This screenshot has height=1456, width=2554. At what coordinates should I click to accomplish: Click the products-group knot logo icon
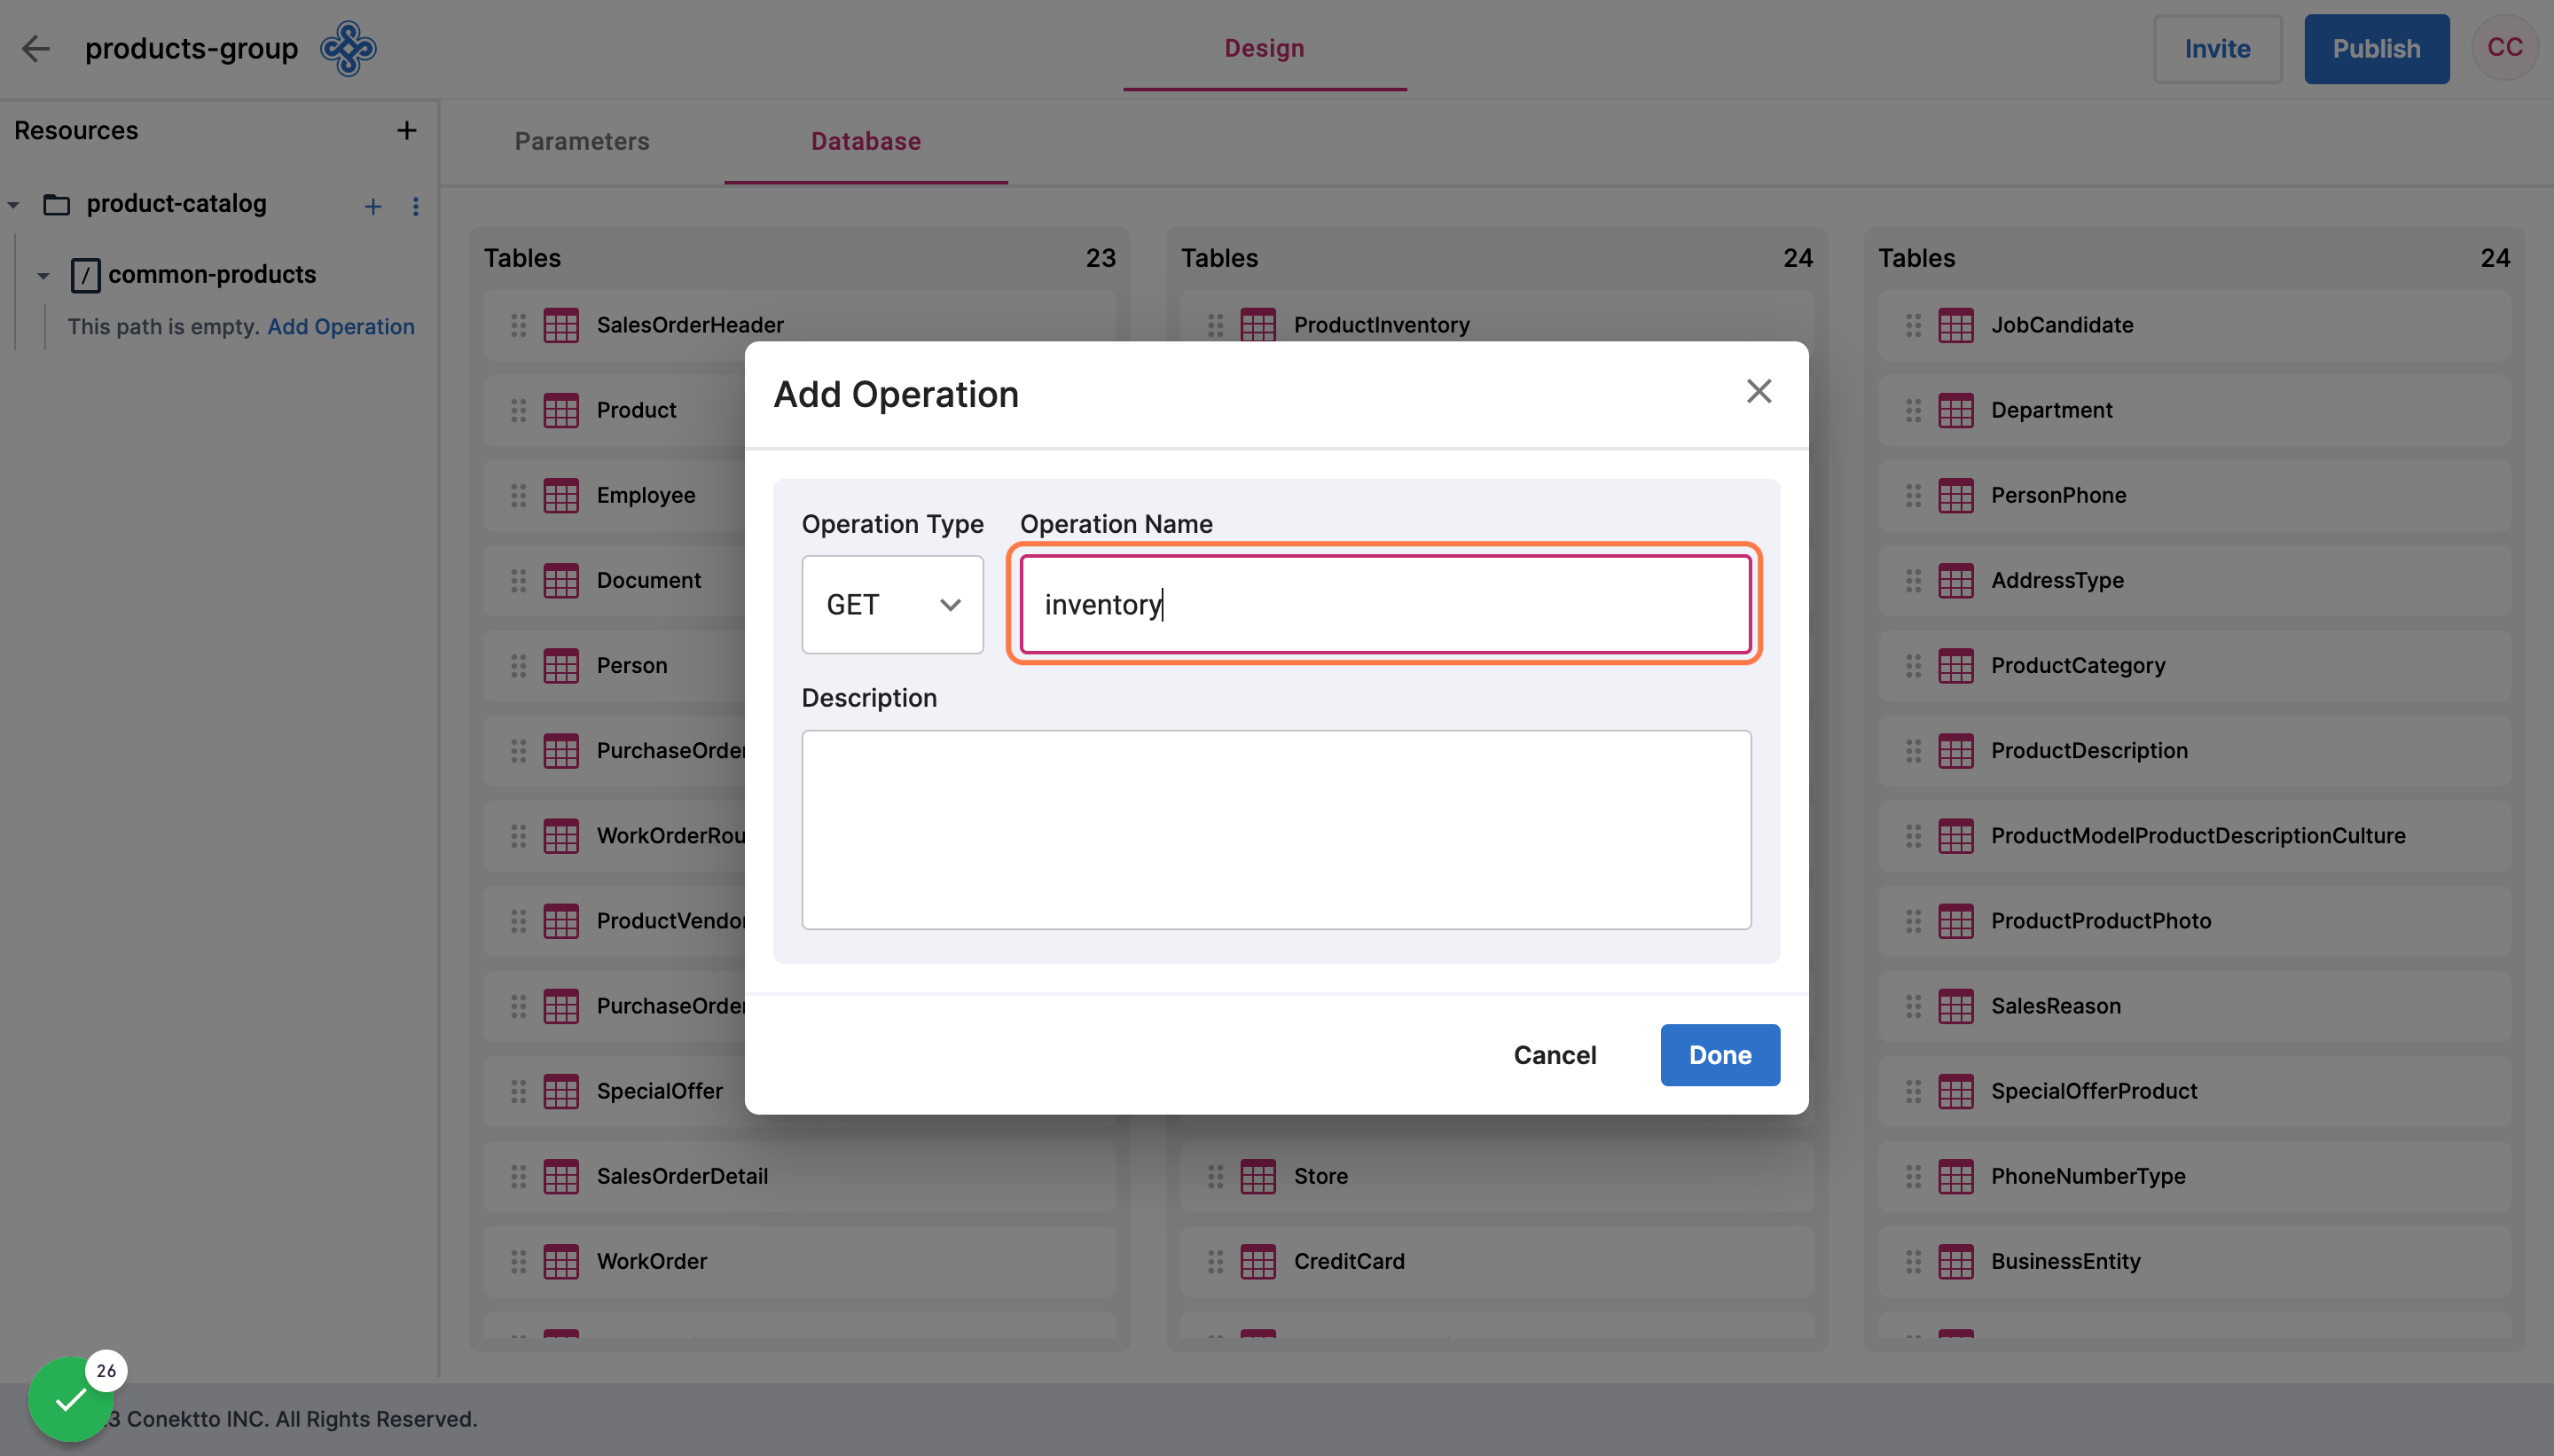(348, 48)
